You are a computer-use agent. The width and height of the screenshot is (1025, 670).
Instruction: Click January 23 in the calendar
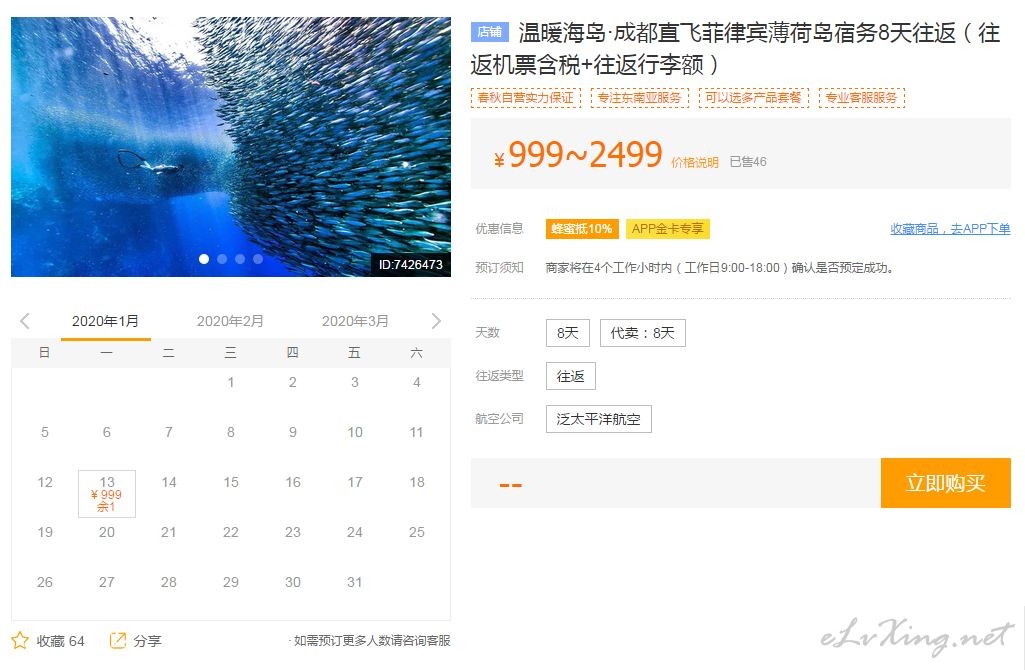coord(293,532)
